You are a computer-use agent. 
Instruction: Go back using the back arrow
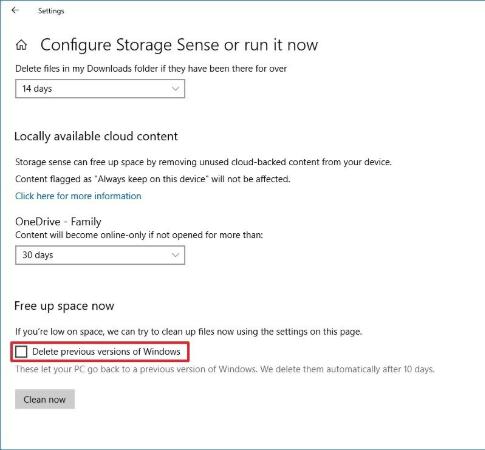coord(15,10)
